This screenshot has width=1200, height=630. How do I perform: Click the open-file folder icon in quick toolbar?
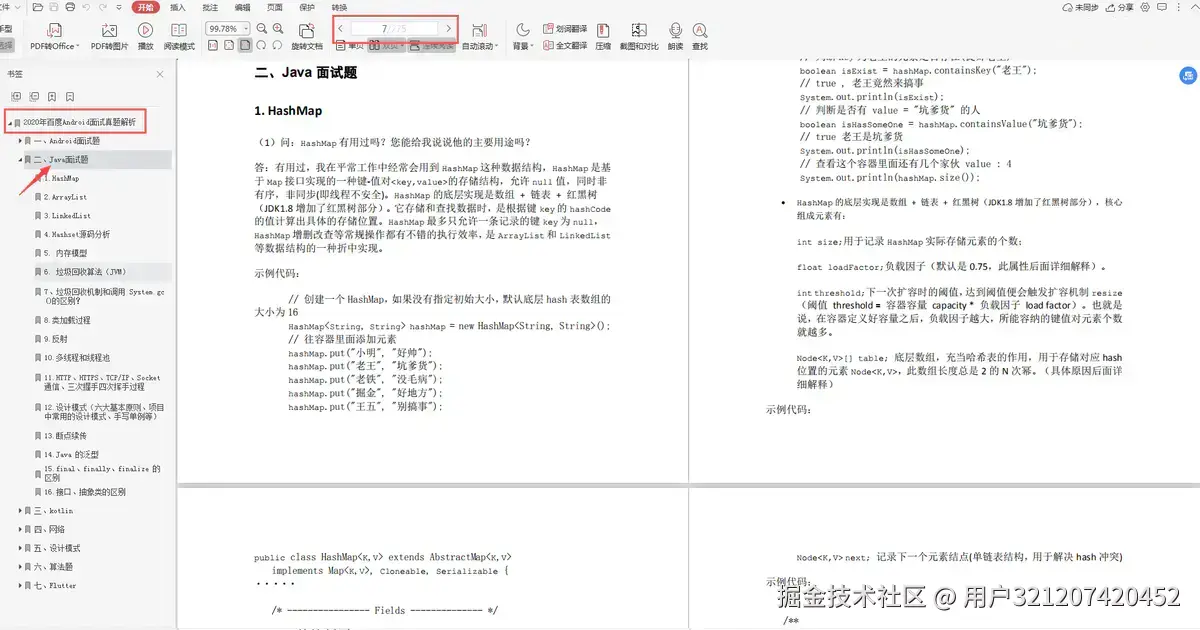tap(37, 7)
